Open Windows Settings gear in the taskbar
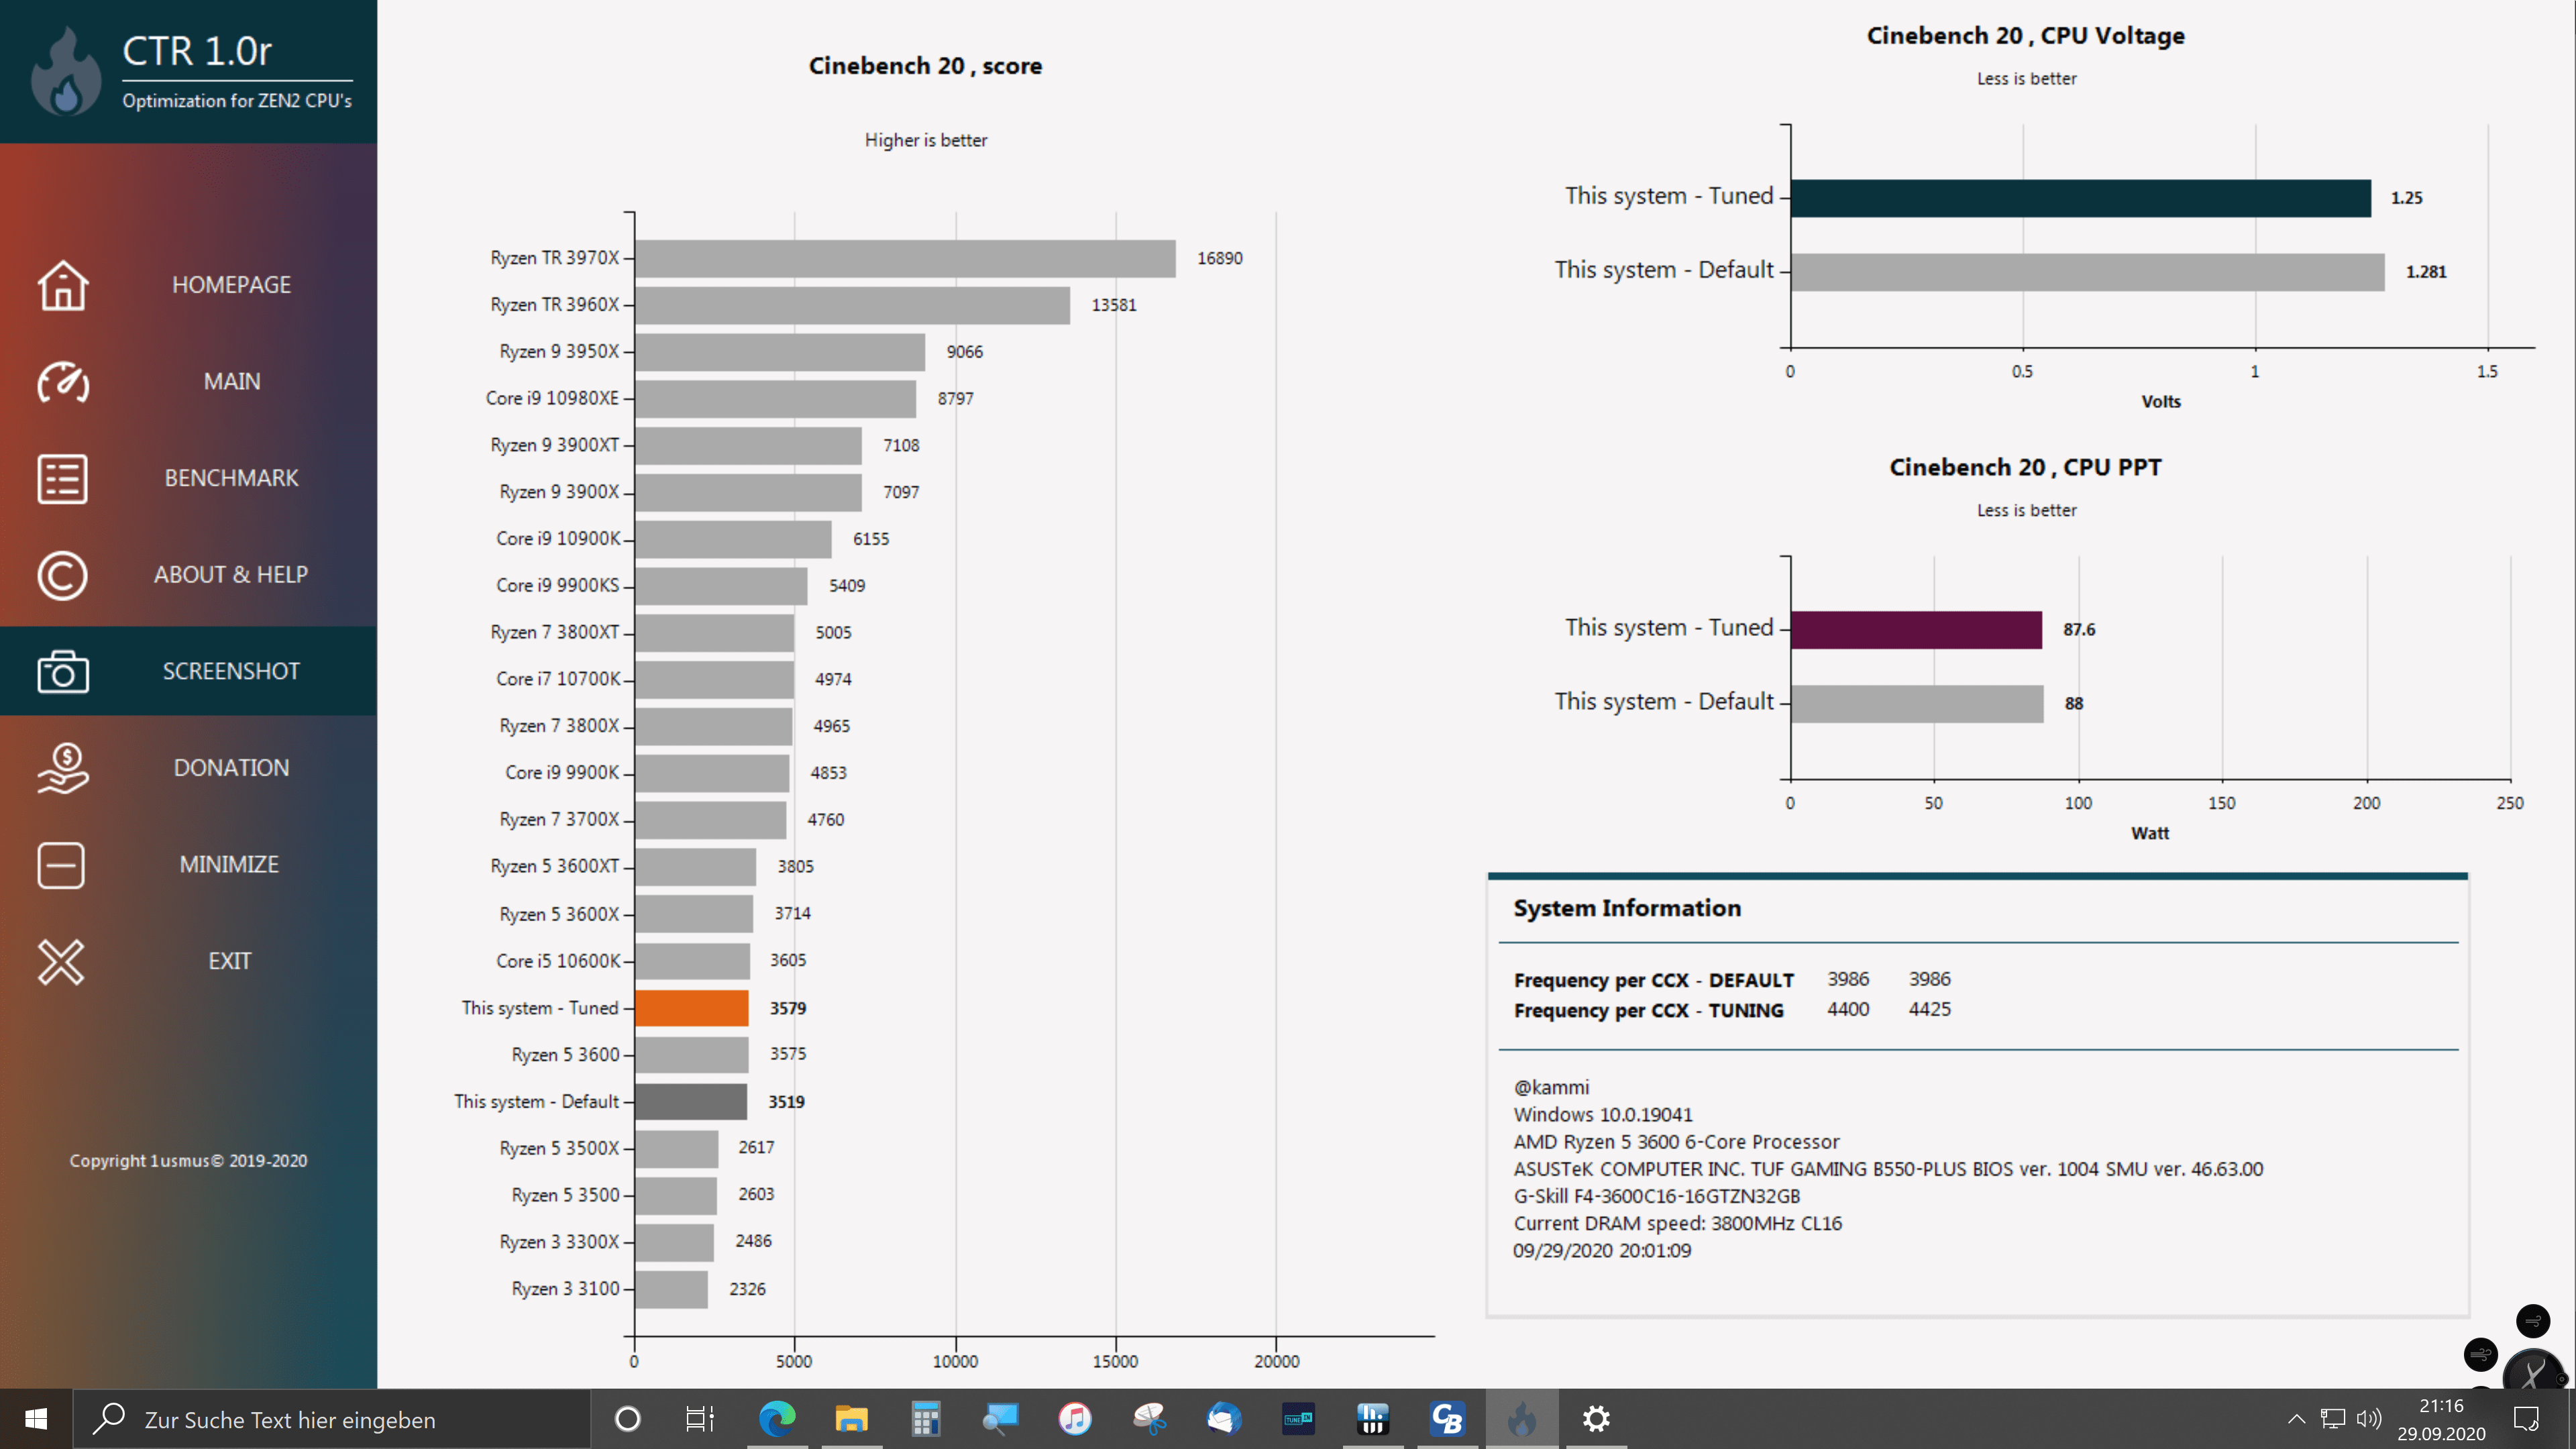This screenshot has height=1449, width=2576. (1596, 1418)
